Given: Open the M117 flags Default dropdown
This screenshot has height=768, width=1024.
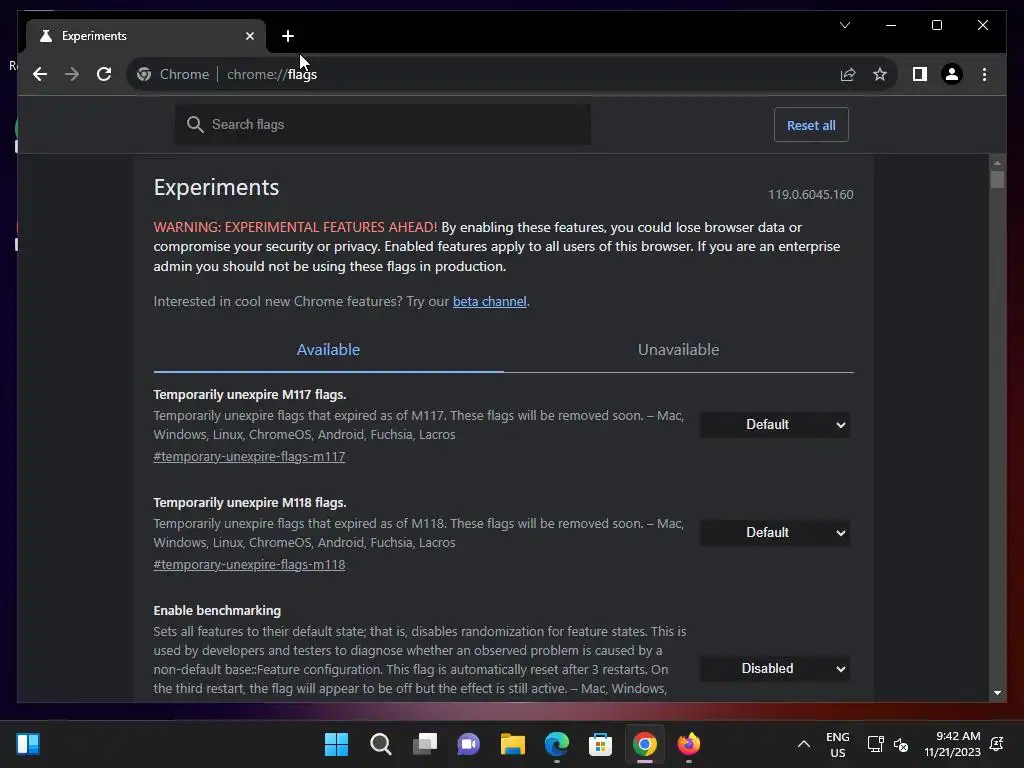Looking at the screenshot, I should pyautogui.click(x=775, y=424).
